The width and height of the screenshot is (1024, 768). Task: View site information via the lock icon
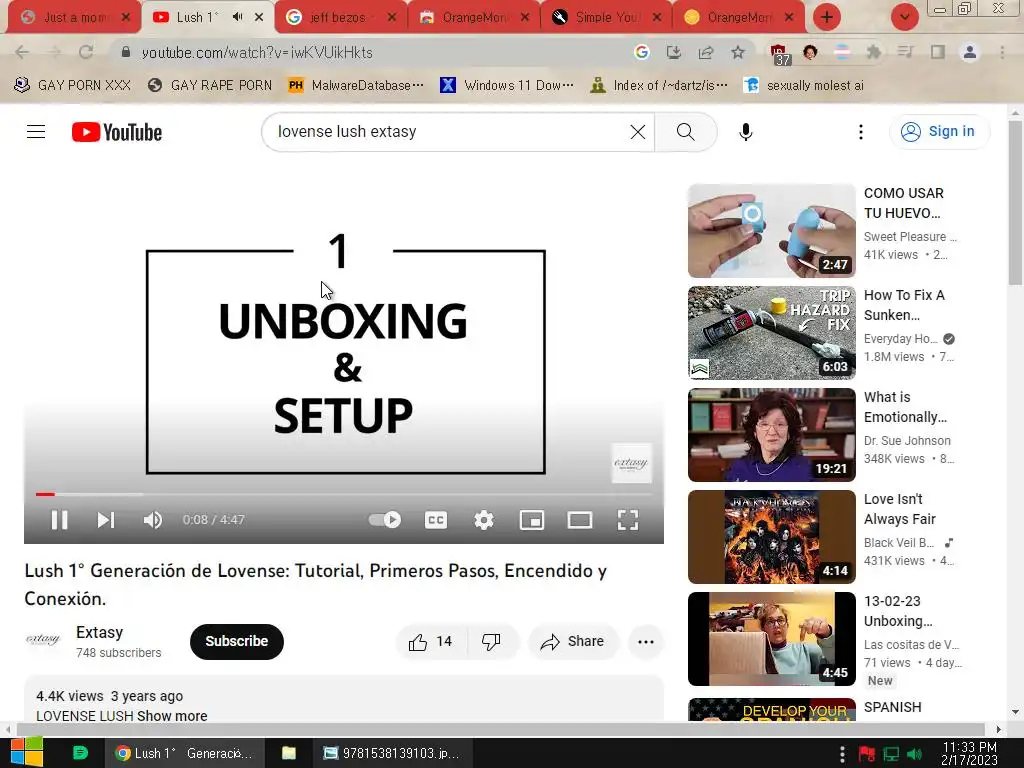(126, 52)
